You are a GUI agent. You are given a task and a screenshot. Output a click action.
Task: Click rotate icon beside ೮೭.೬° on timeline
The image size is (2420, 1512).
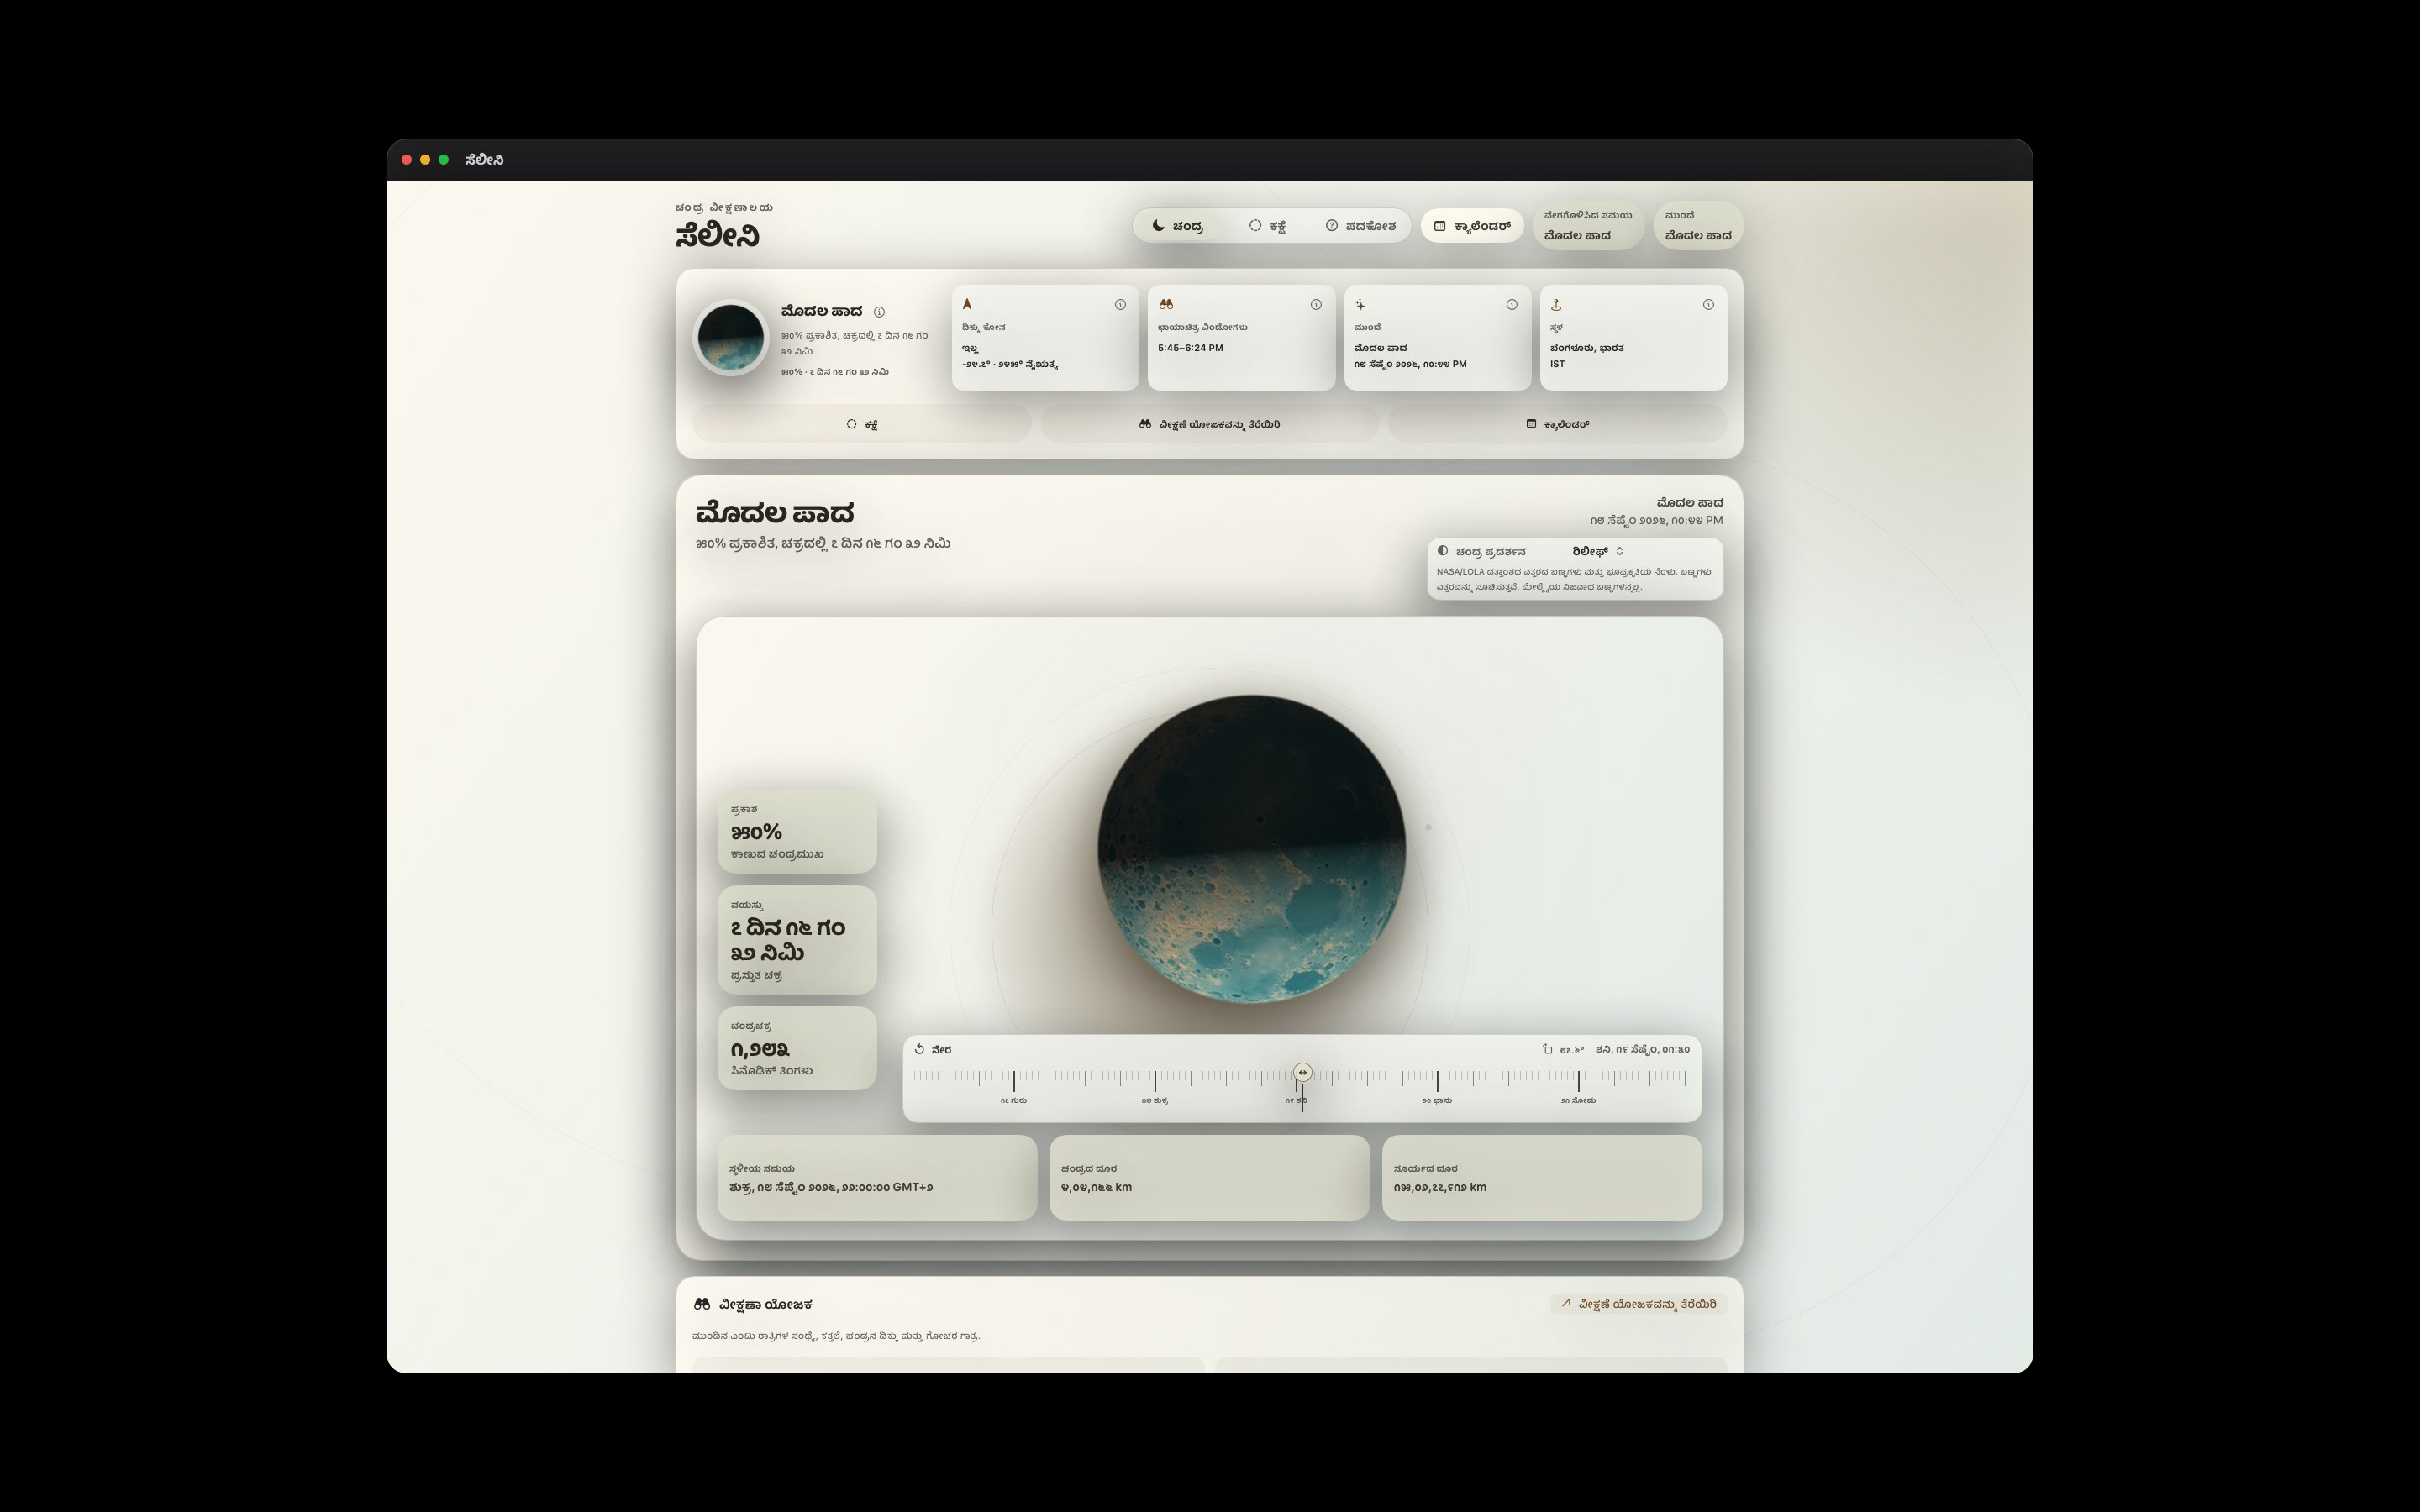(1547, 1049)
